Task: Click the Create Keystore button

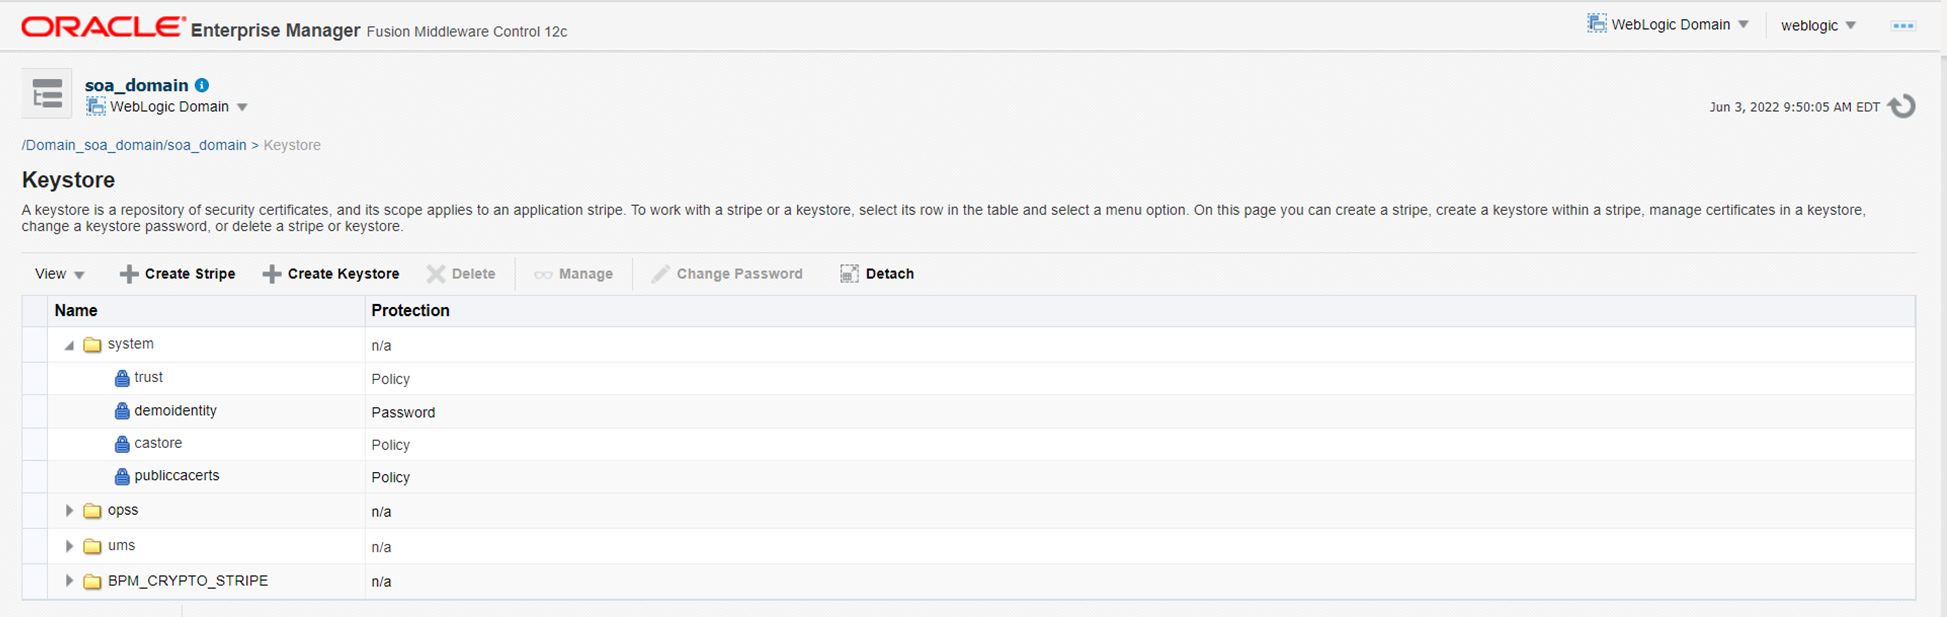Action: (331, 274)
